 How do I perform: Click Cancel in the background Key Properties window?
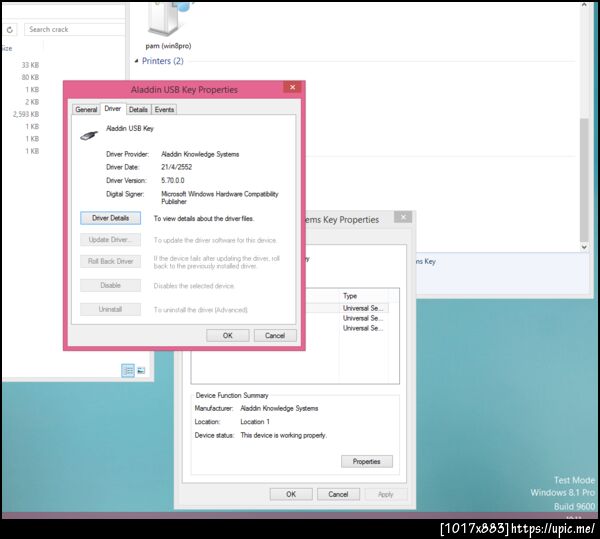pyautogui.click(x=338, y=494)
